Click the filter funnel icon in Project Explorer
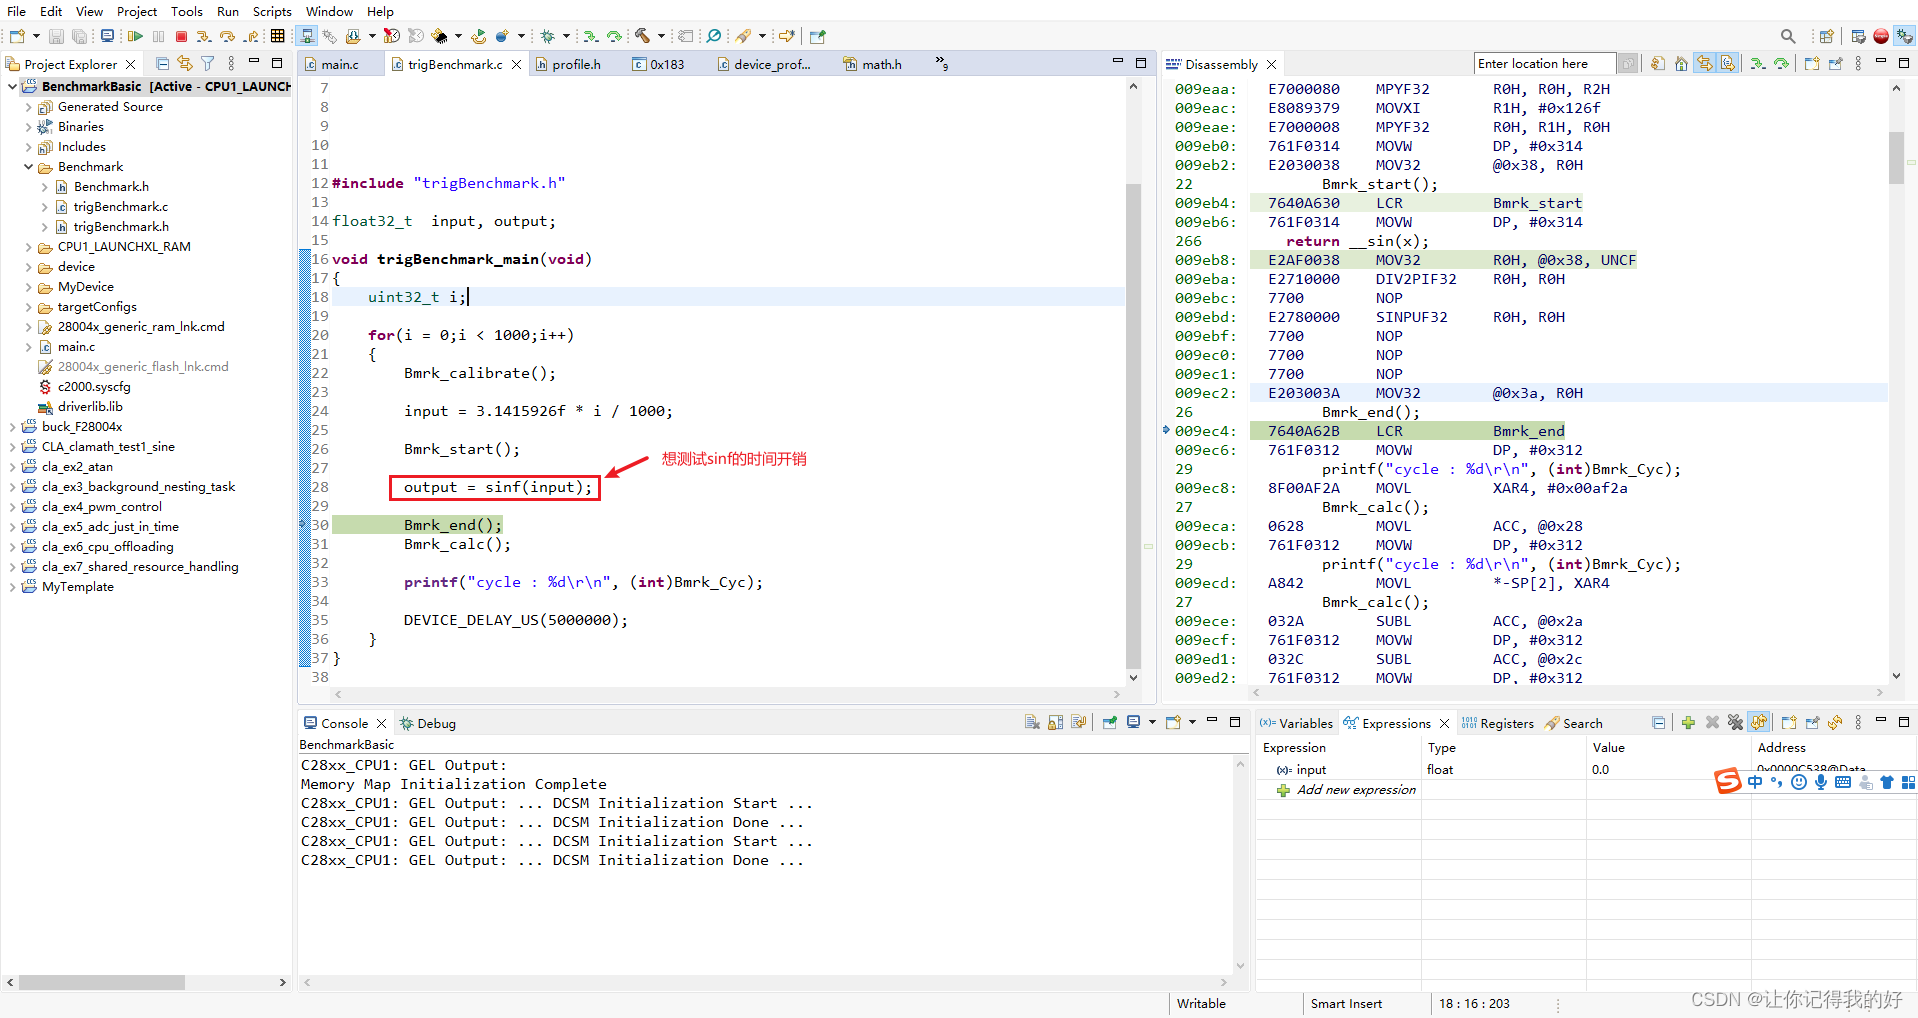 [x=208, y=64]
